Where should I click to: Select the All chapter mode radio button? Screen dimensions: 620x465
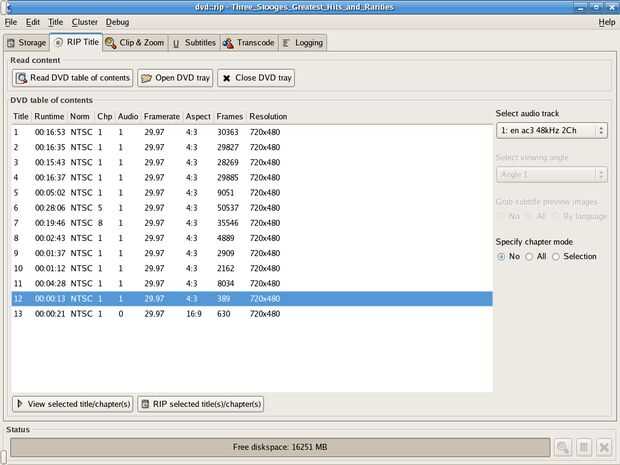coord(529,257)
